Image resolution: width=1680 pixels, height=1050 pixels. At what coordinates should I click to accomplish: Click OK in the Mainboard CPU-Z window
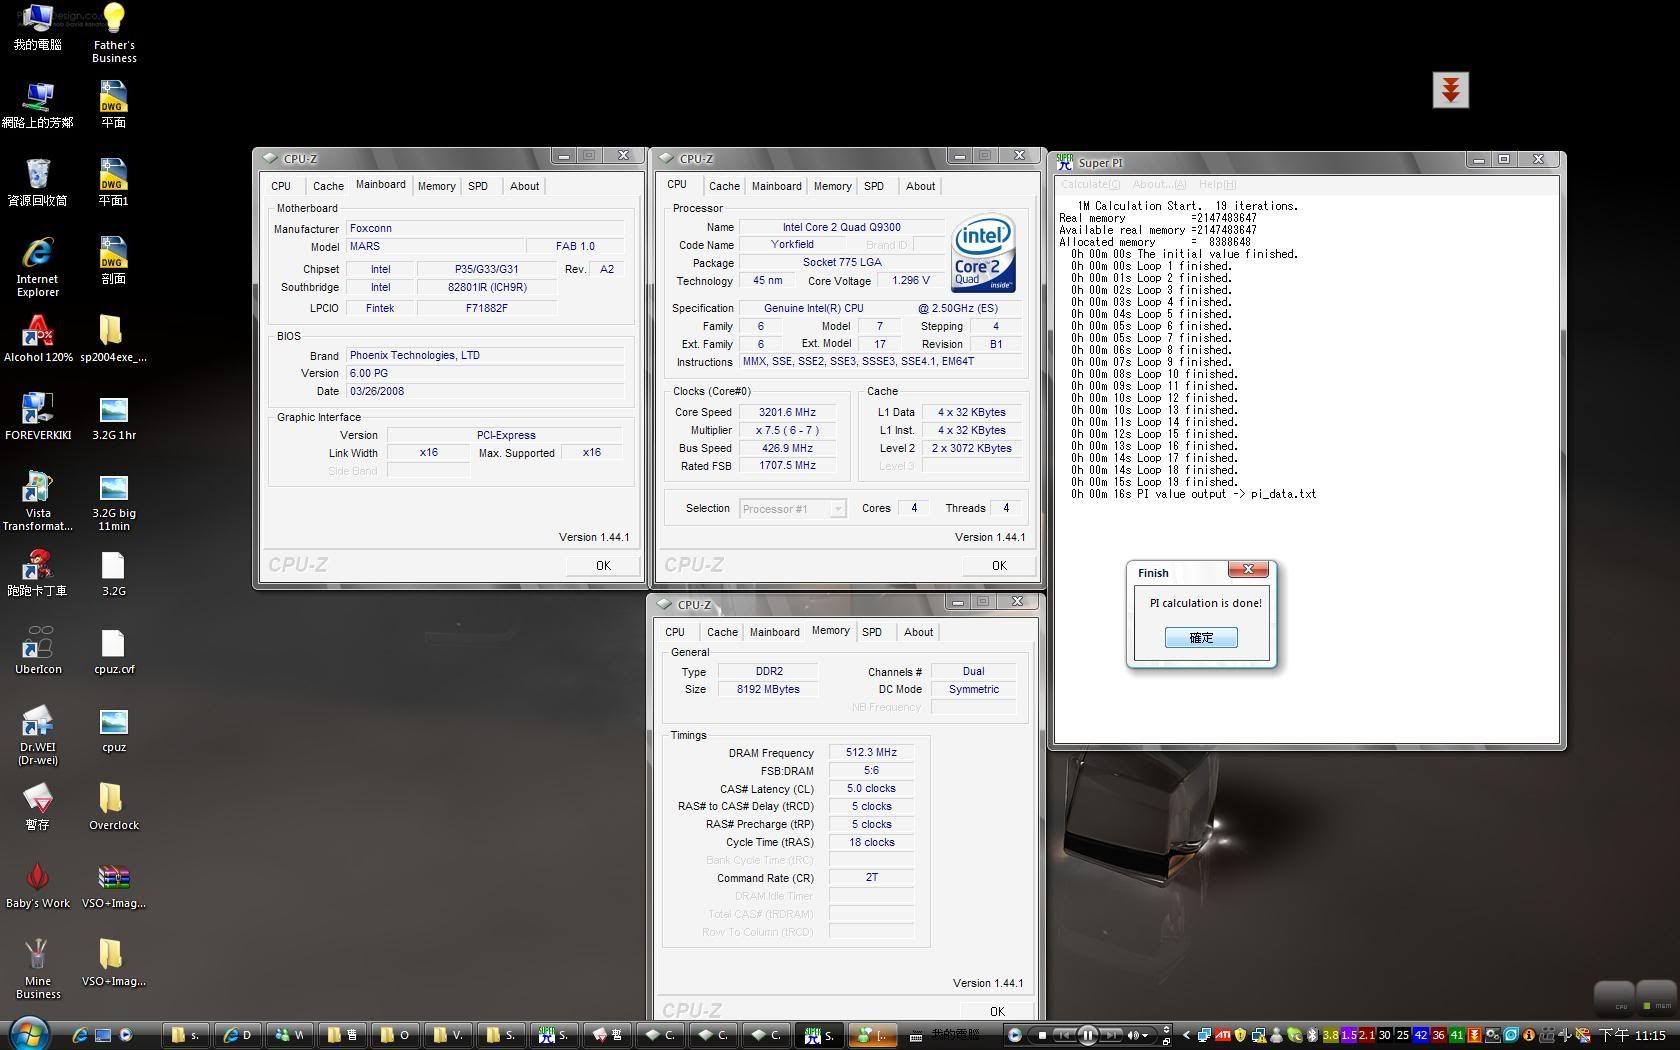click(603, 565)
